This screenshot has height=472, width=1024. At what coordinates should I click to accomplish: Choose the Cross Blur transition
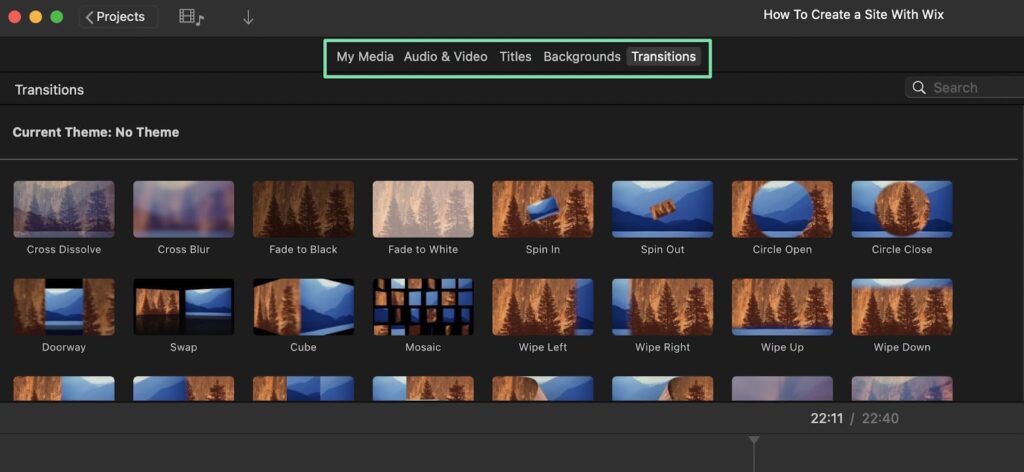coord(184,209)
